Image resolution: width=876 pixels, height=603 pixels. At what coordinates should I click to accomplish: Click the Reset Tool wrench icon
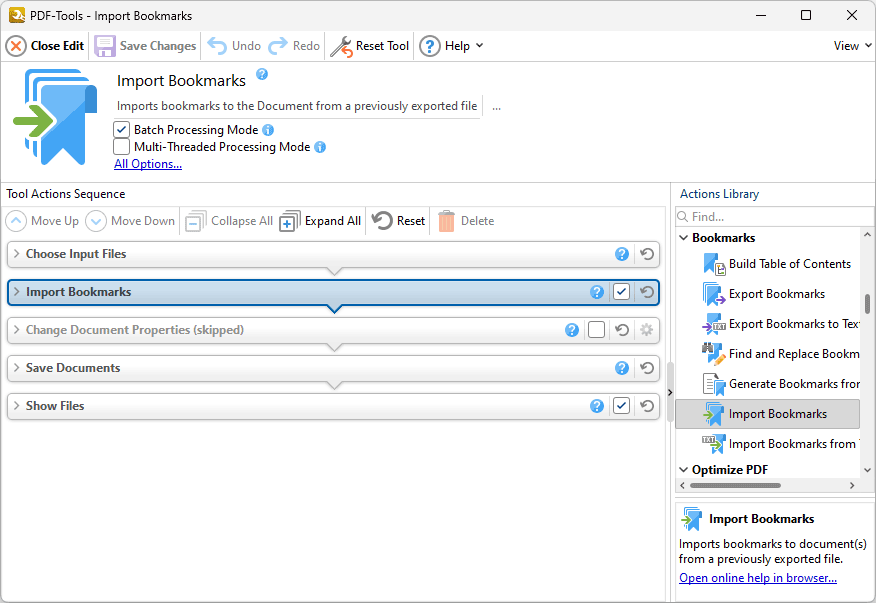341,46
